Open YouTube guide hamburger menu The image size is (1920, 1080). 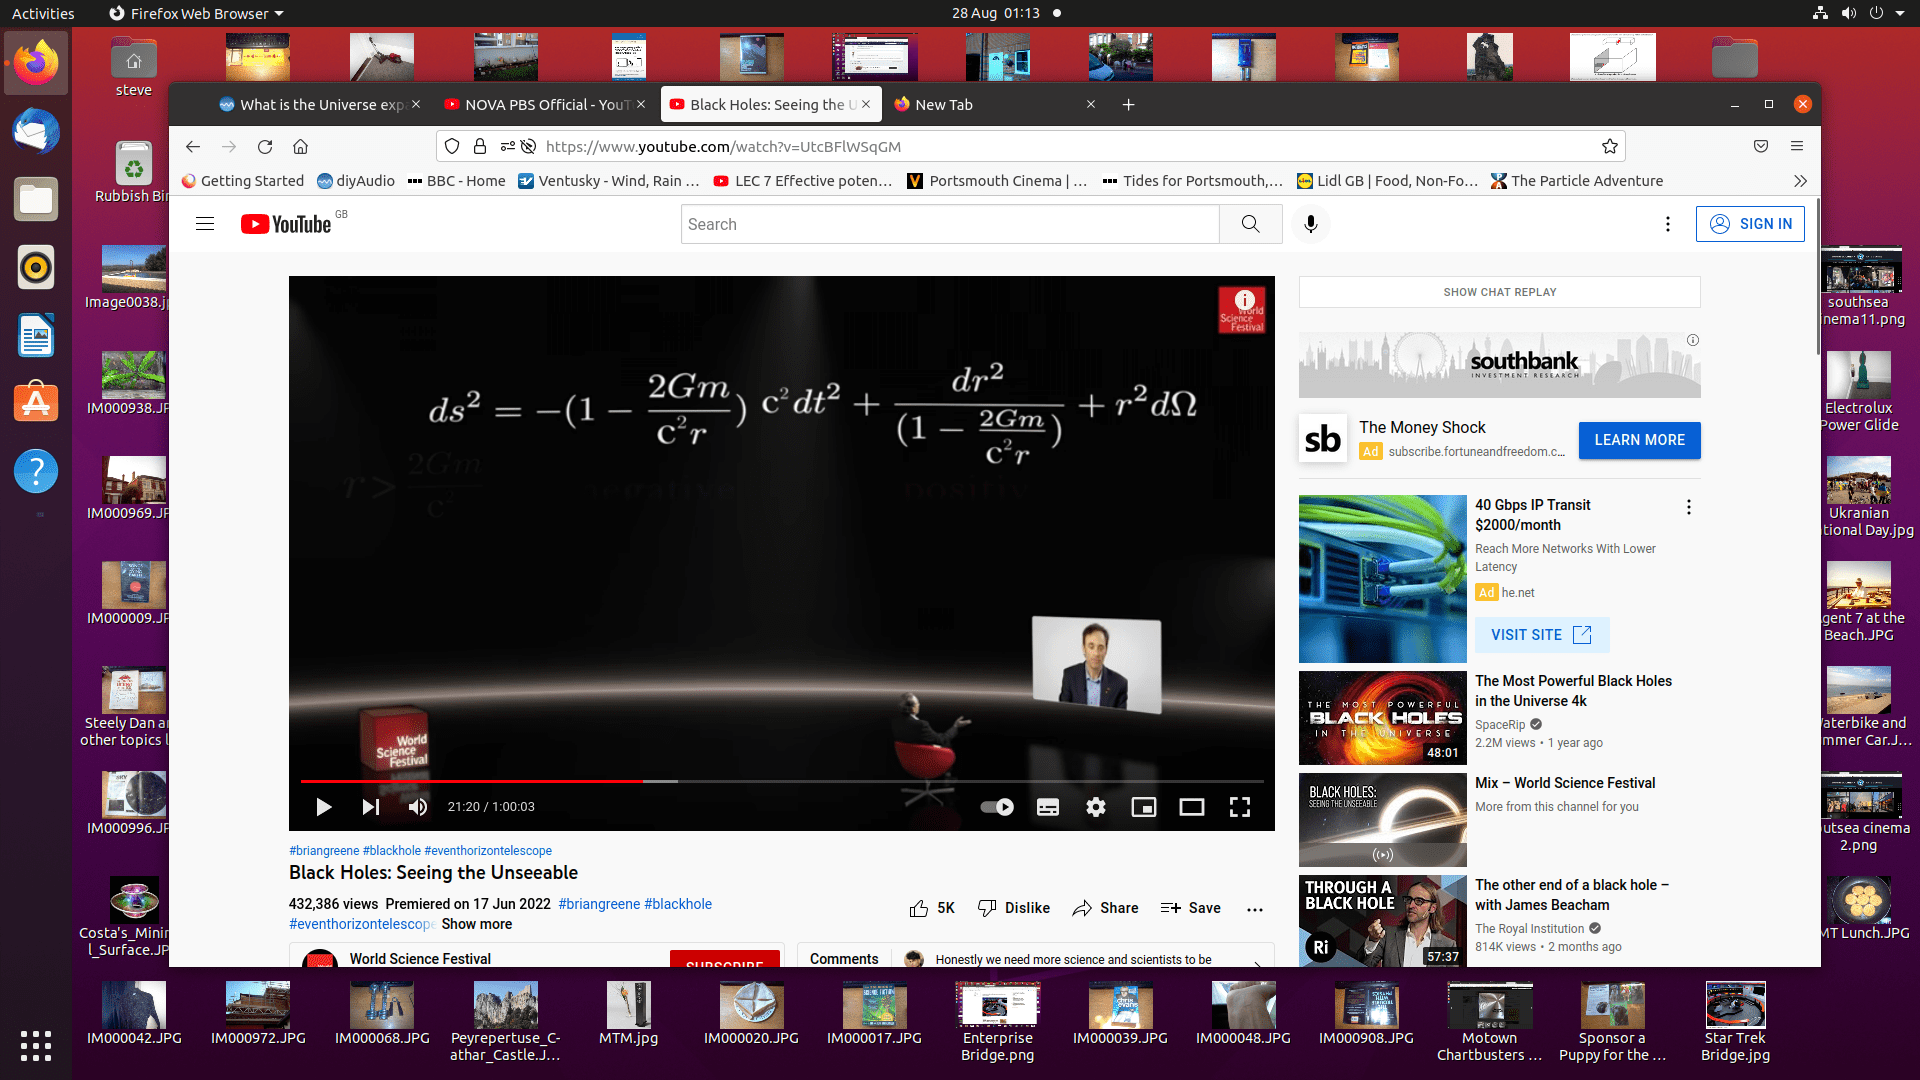pyautogui.click(x=205, y=224)
